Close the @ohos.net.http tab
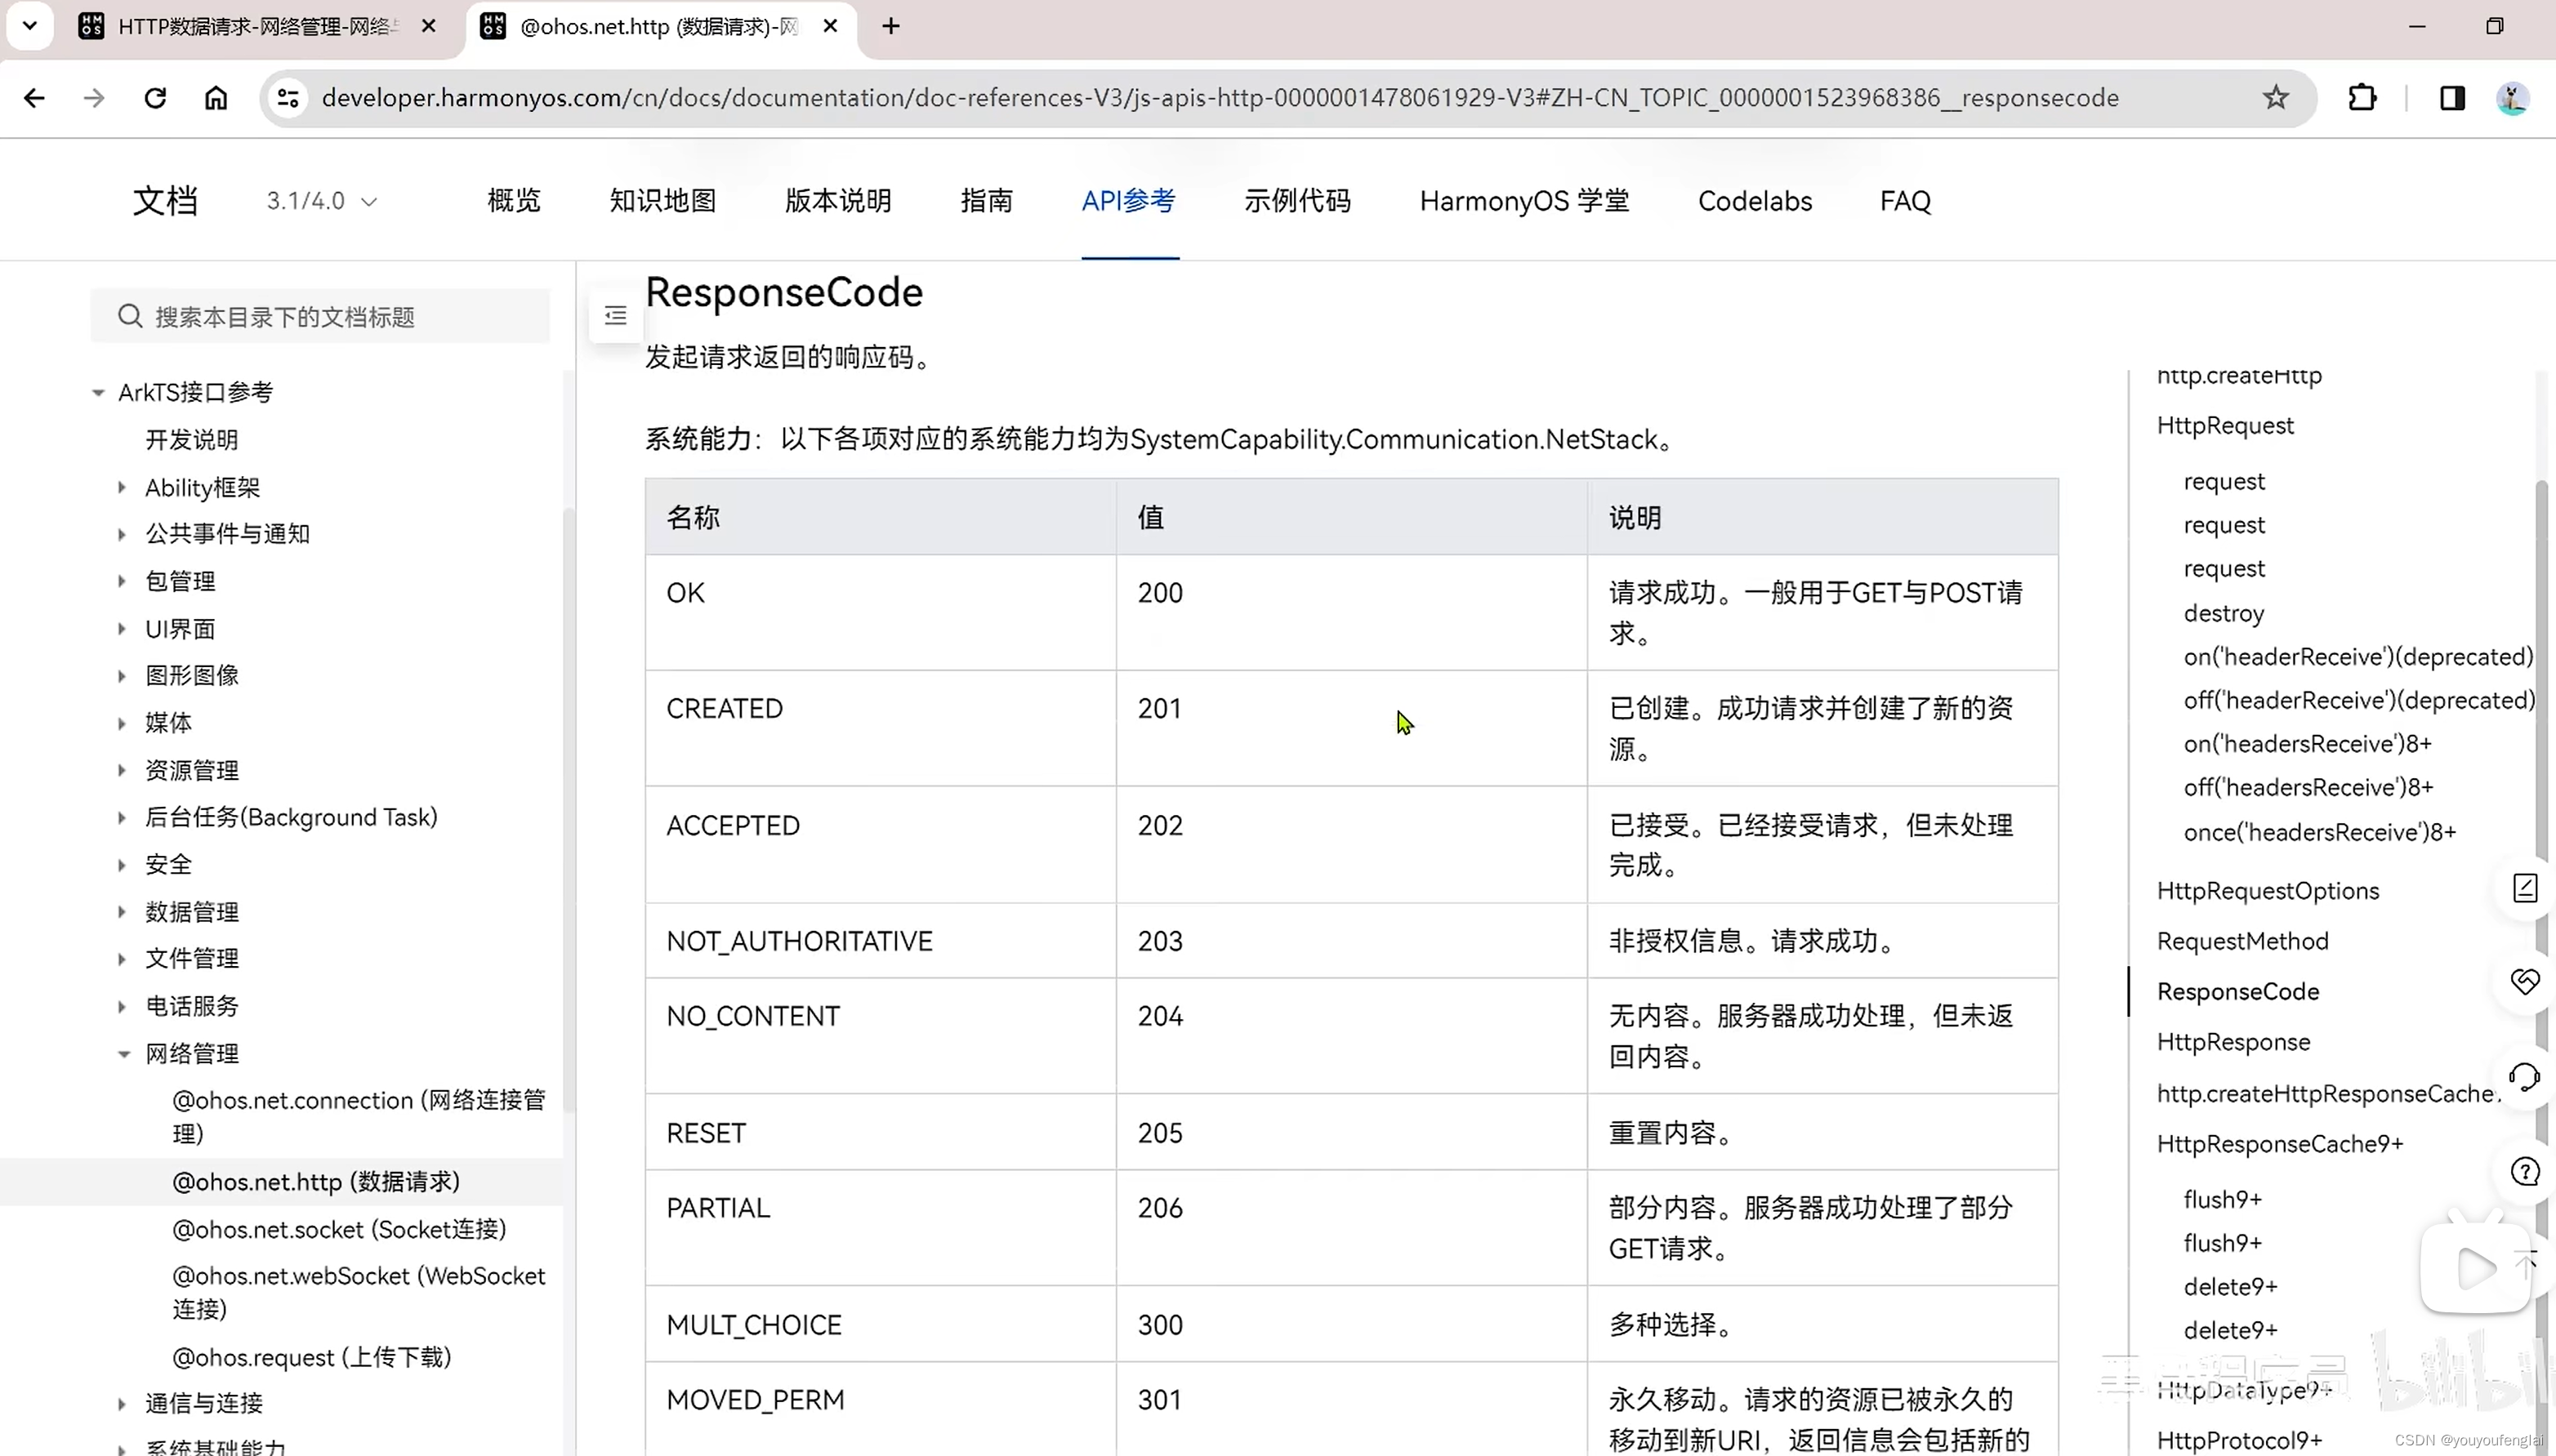Viewport: 2556px width, 1456px height. (830, 26)
